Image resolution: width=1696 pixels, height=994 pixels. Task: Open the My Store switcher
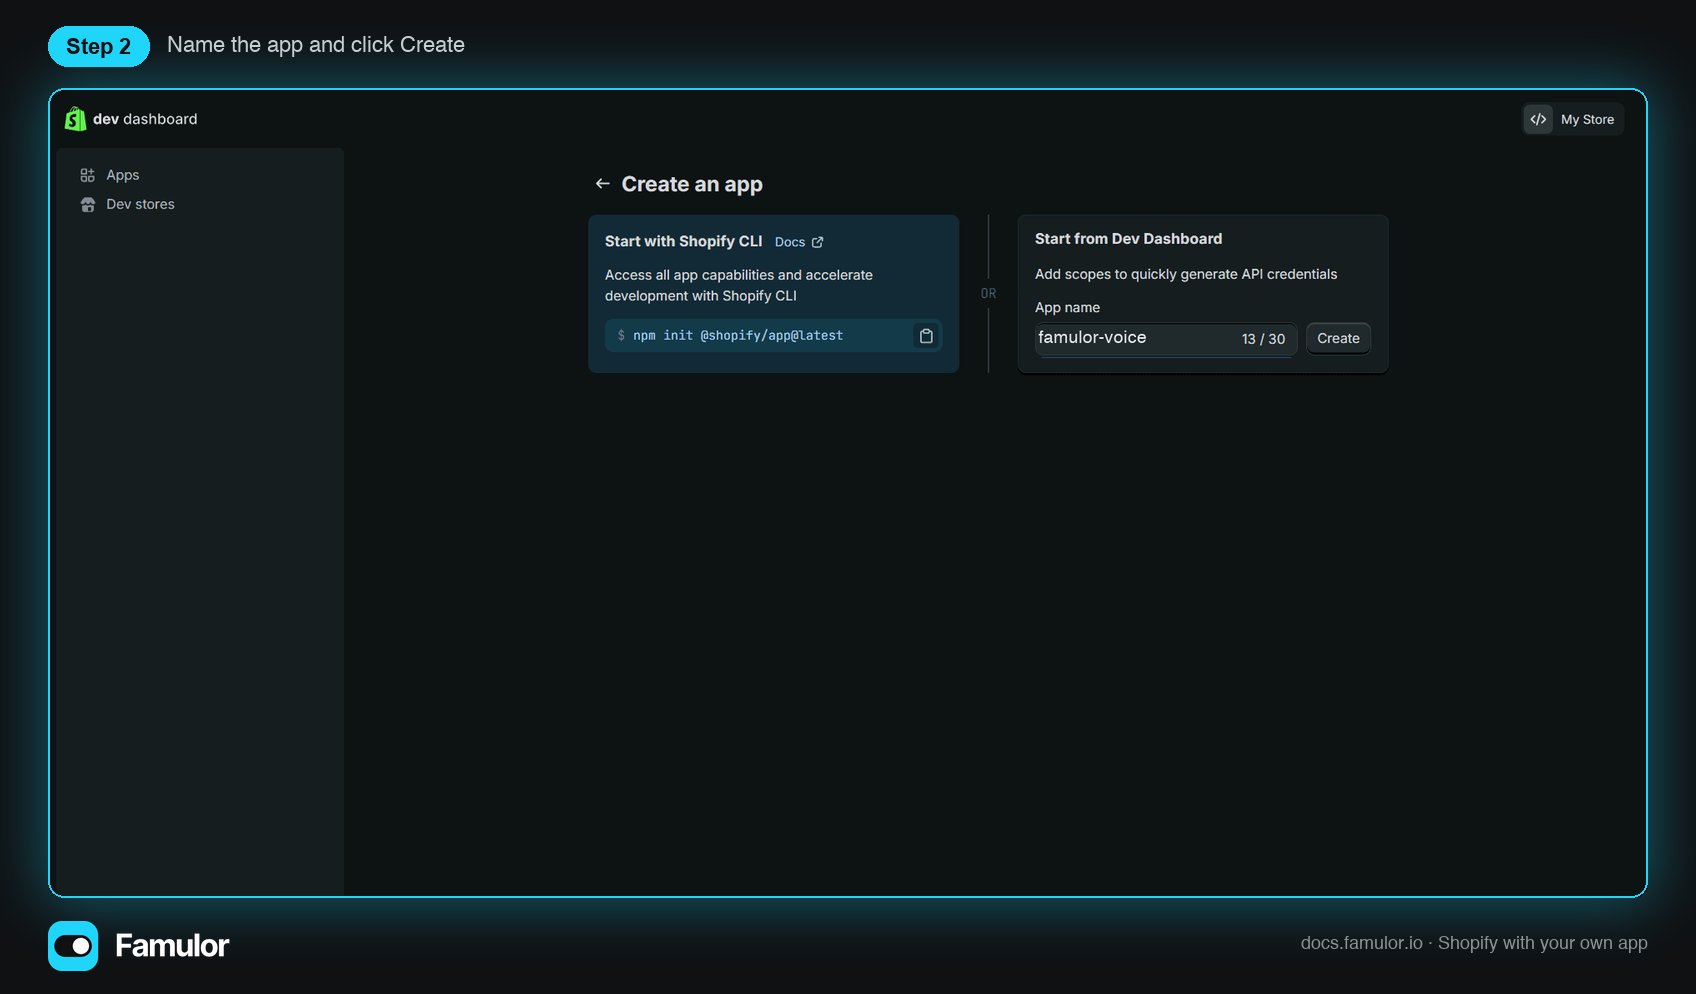click(x=1573, y=119)
